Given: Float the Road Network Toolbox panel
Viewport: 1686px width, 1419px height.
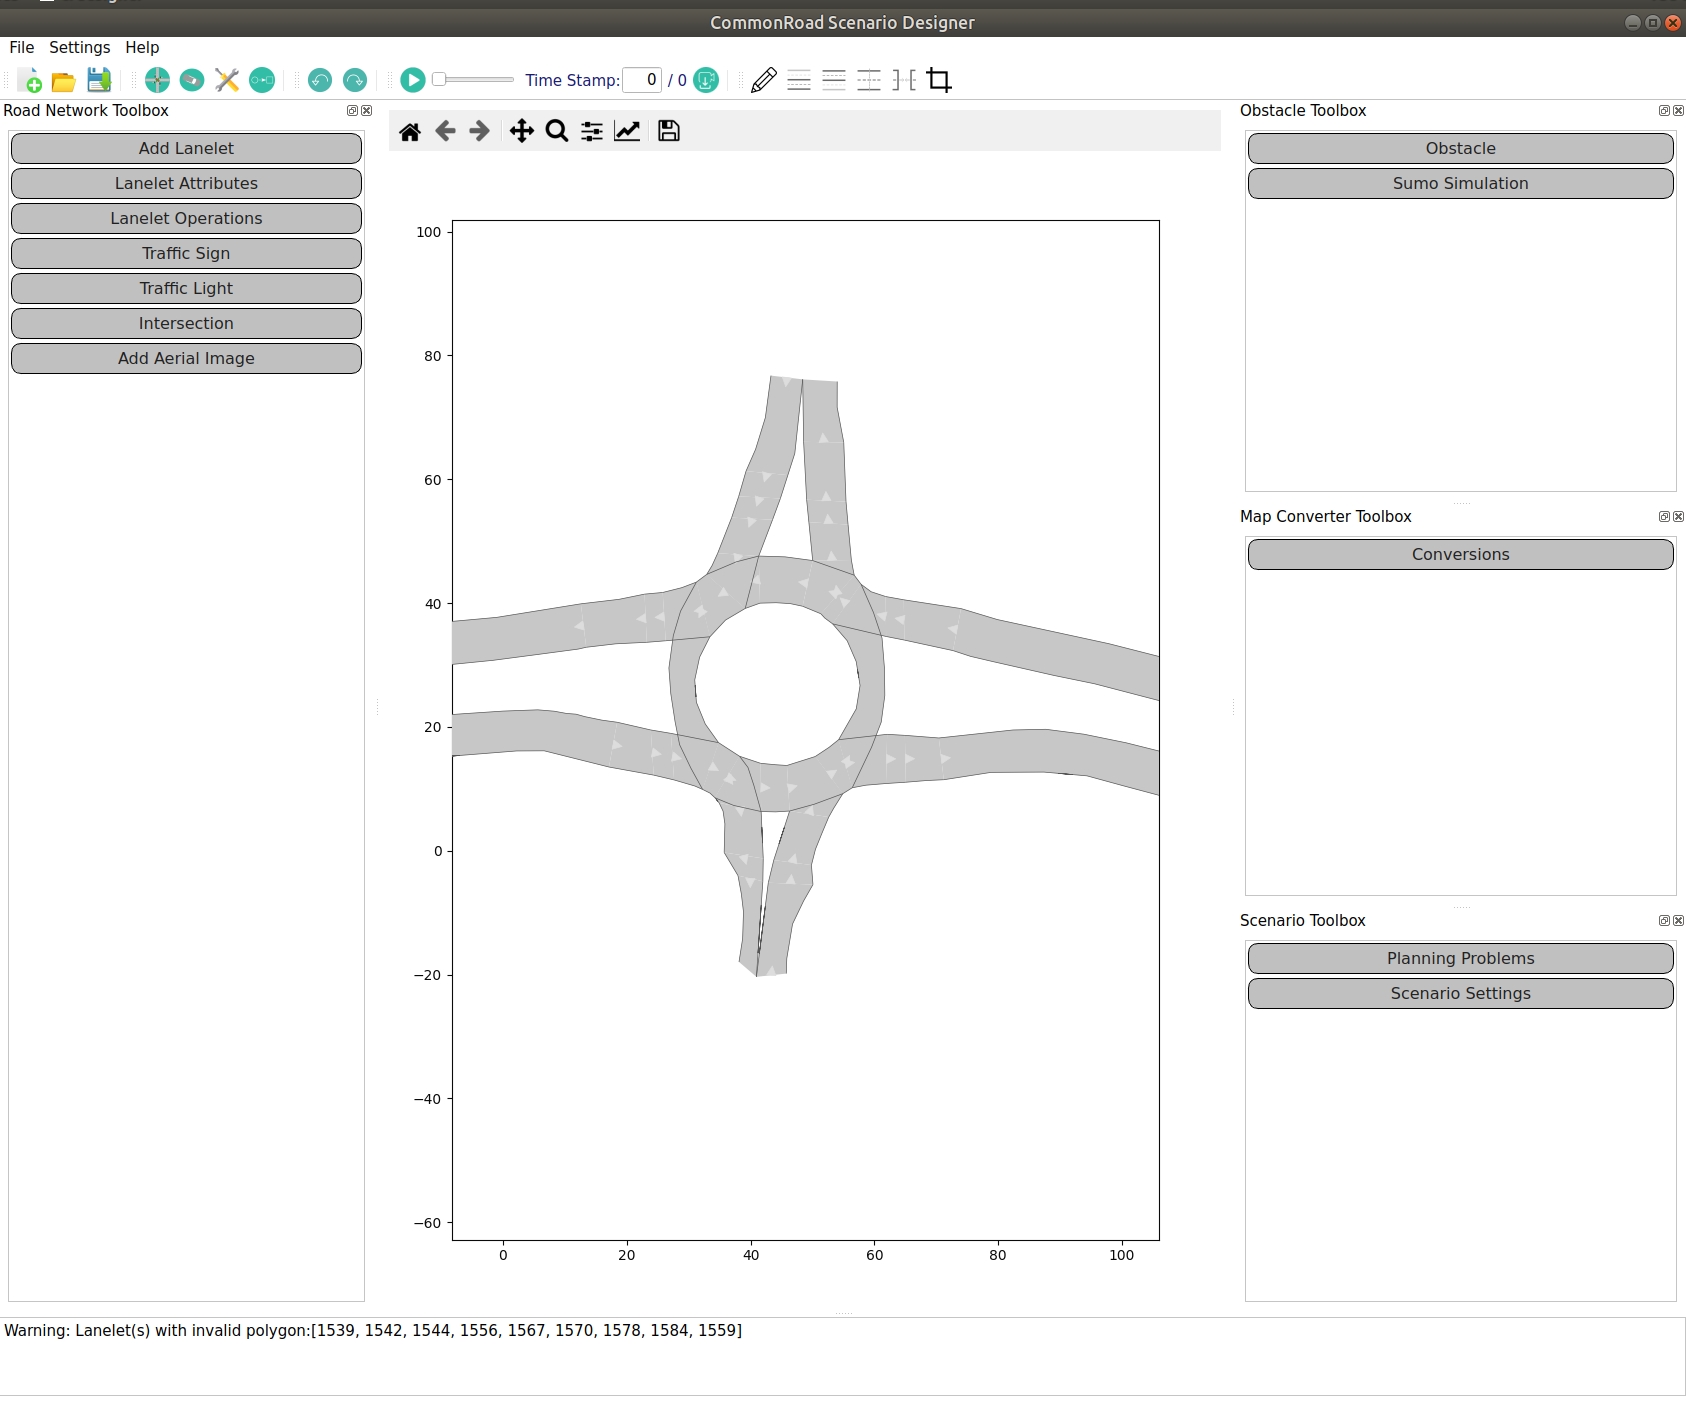Looking at the screenshot, I should [352, 111].
